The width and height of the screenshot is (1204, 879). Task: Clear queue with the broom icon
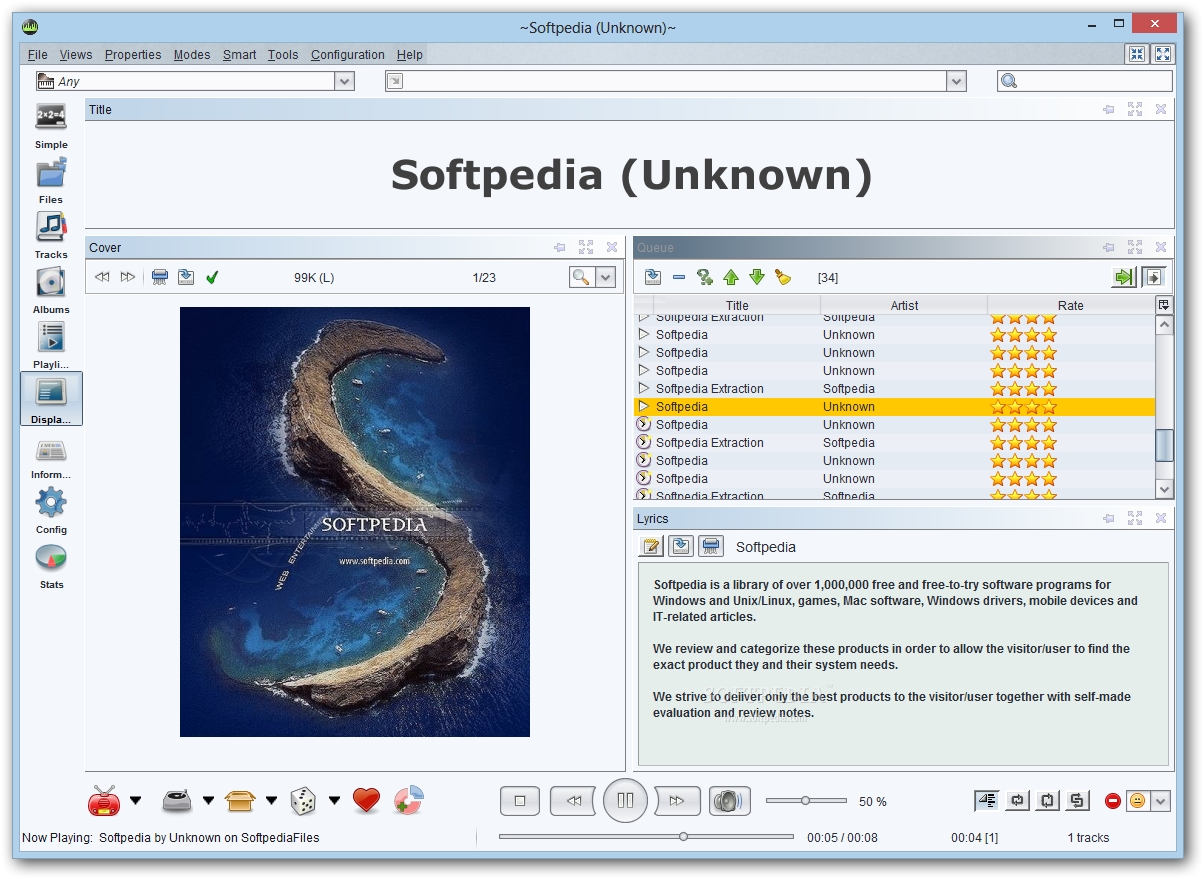pyautogui.click(x=783, y=277)
